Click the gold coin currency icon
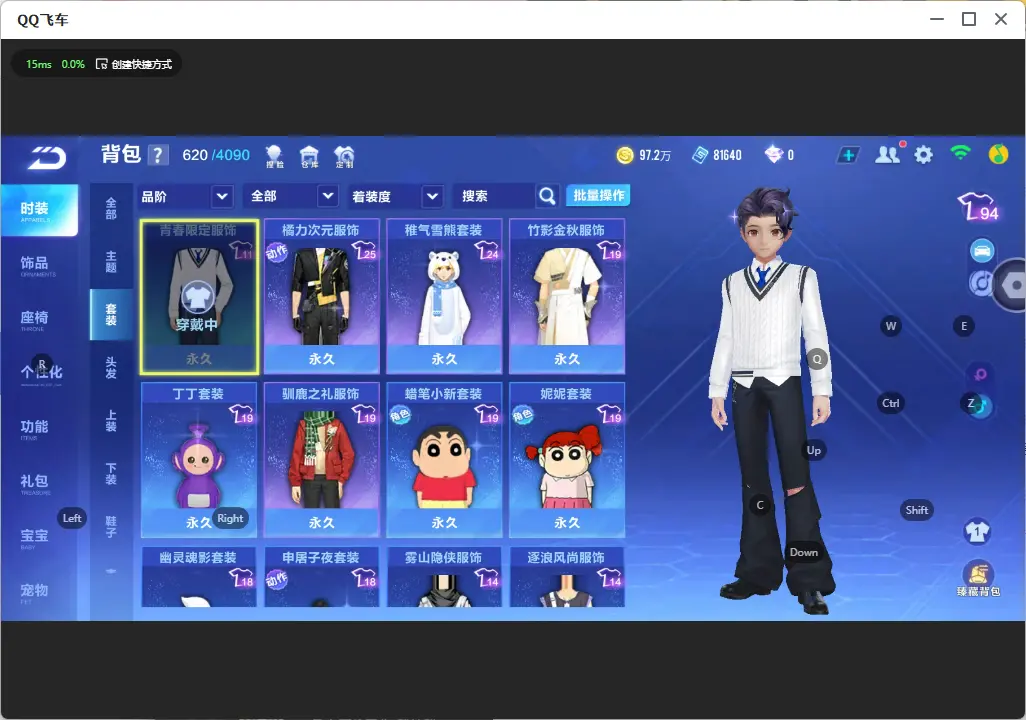The width and height of the screenshot is (1026, 720). point(625,155)
